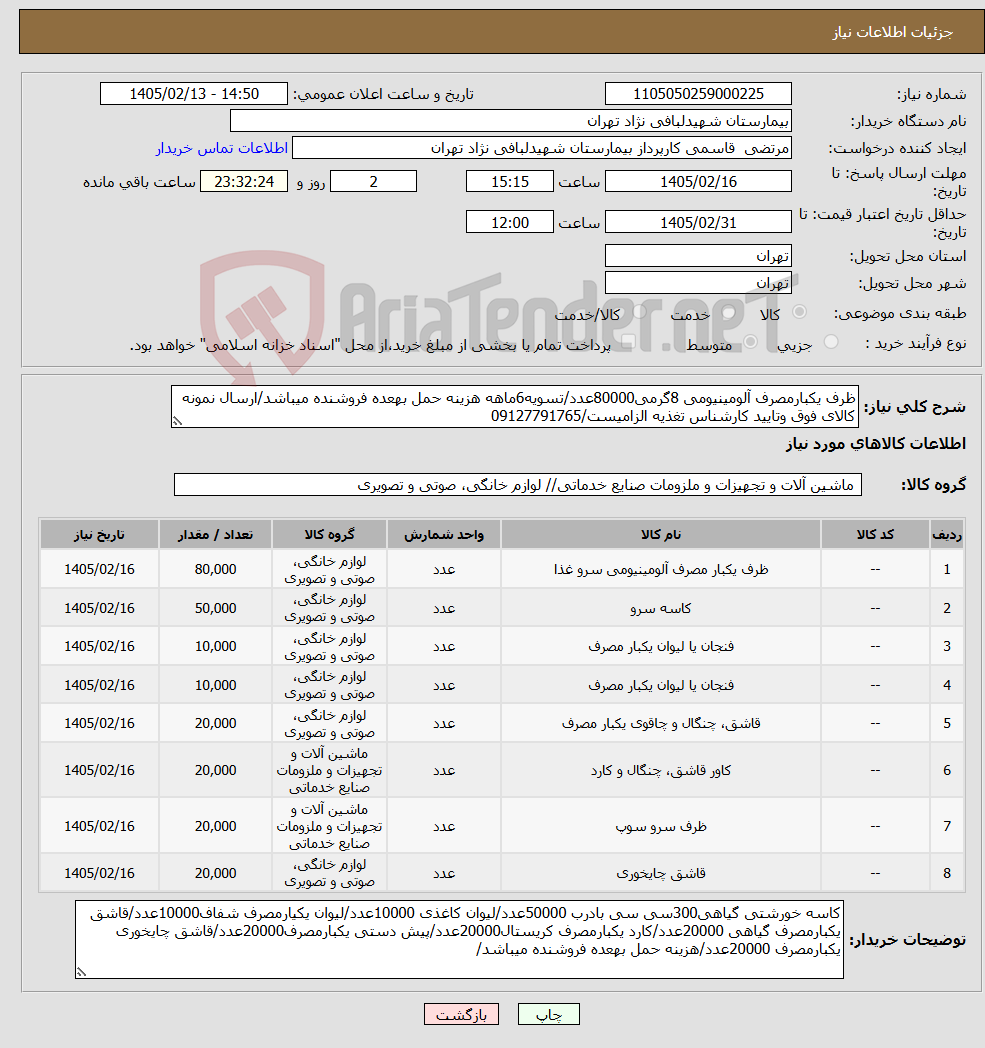Click the نام کالا column header
Viewport: 985px width, 1048px height.
pyautogui.click(x=661, y=535)
